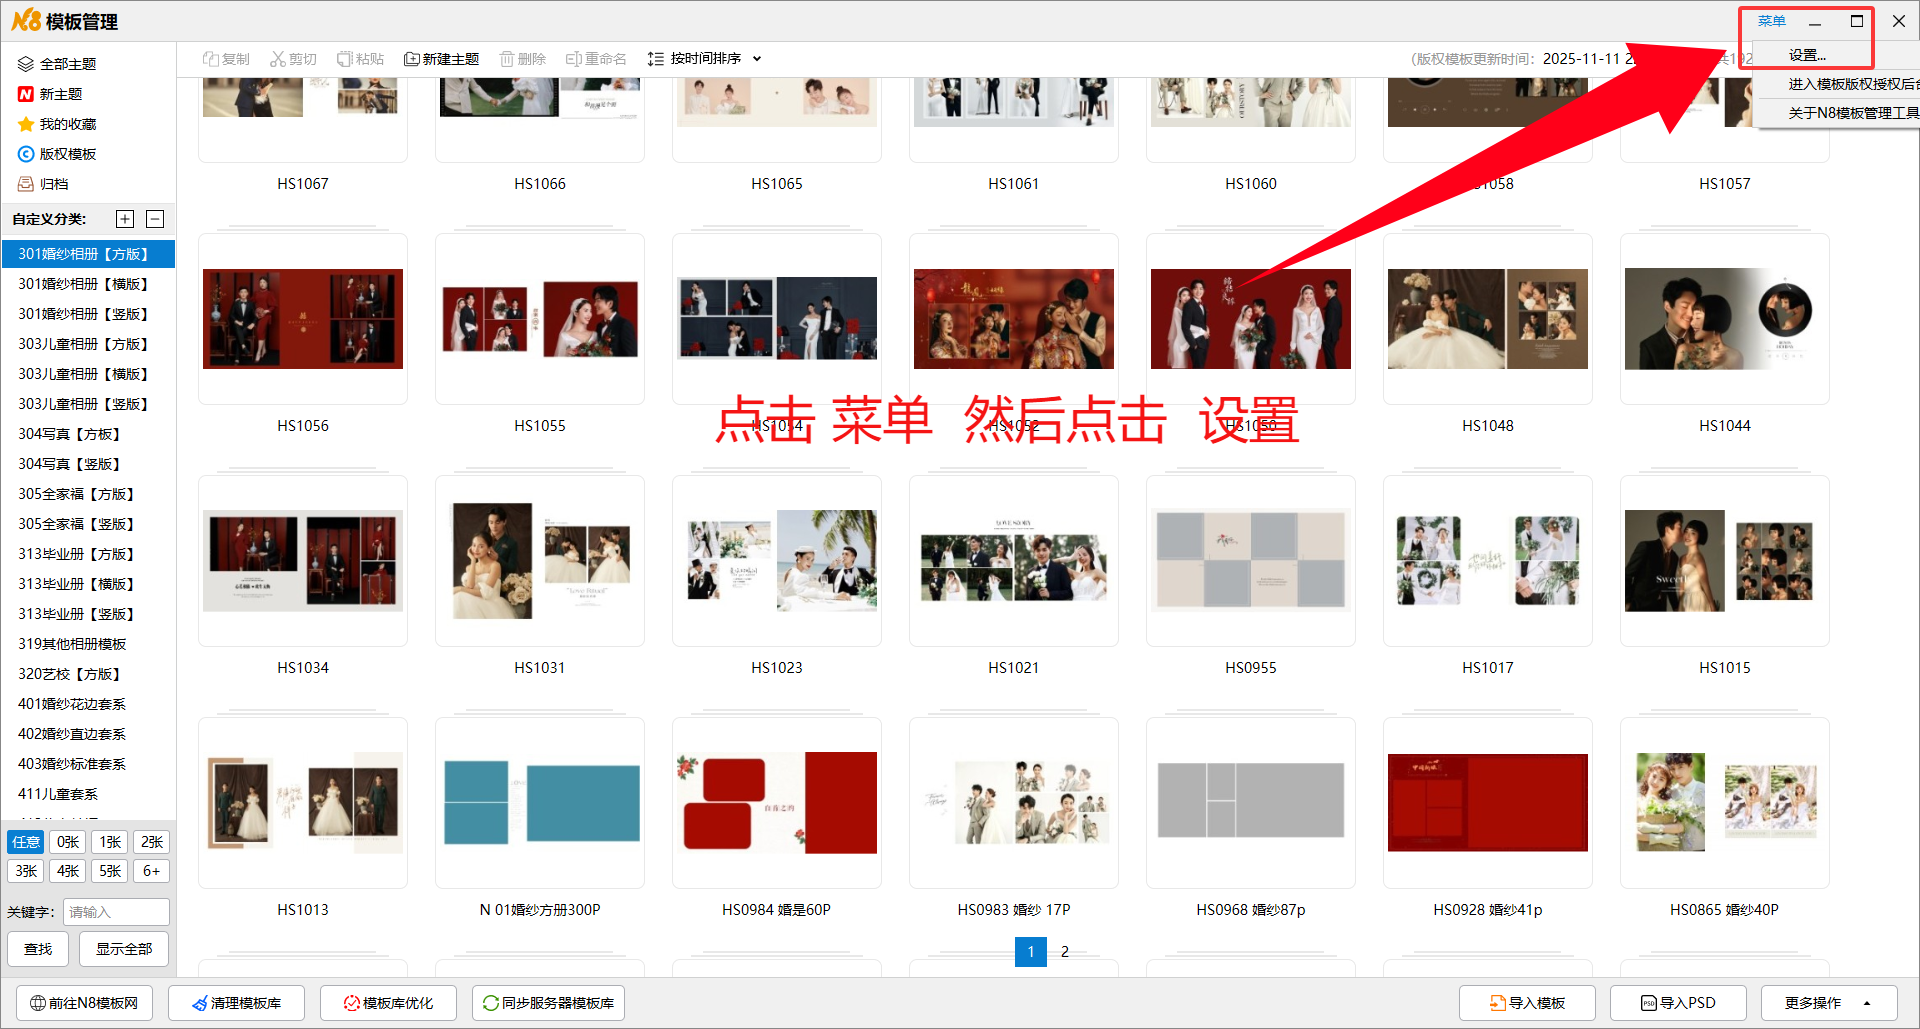The width and height of the screenshot is (1920, 1029).
Task: Select template thumbnail HS0984 婚是60P
Action: [x=777, y=803]
